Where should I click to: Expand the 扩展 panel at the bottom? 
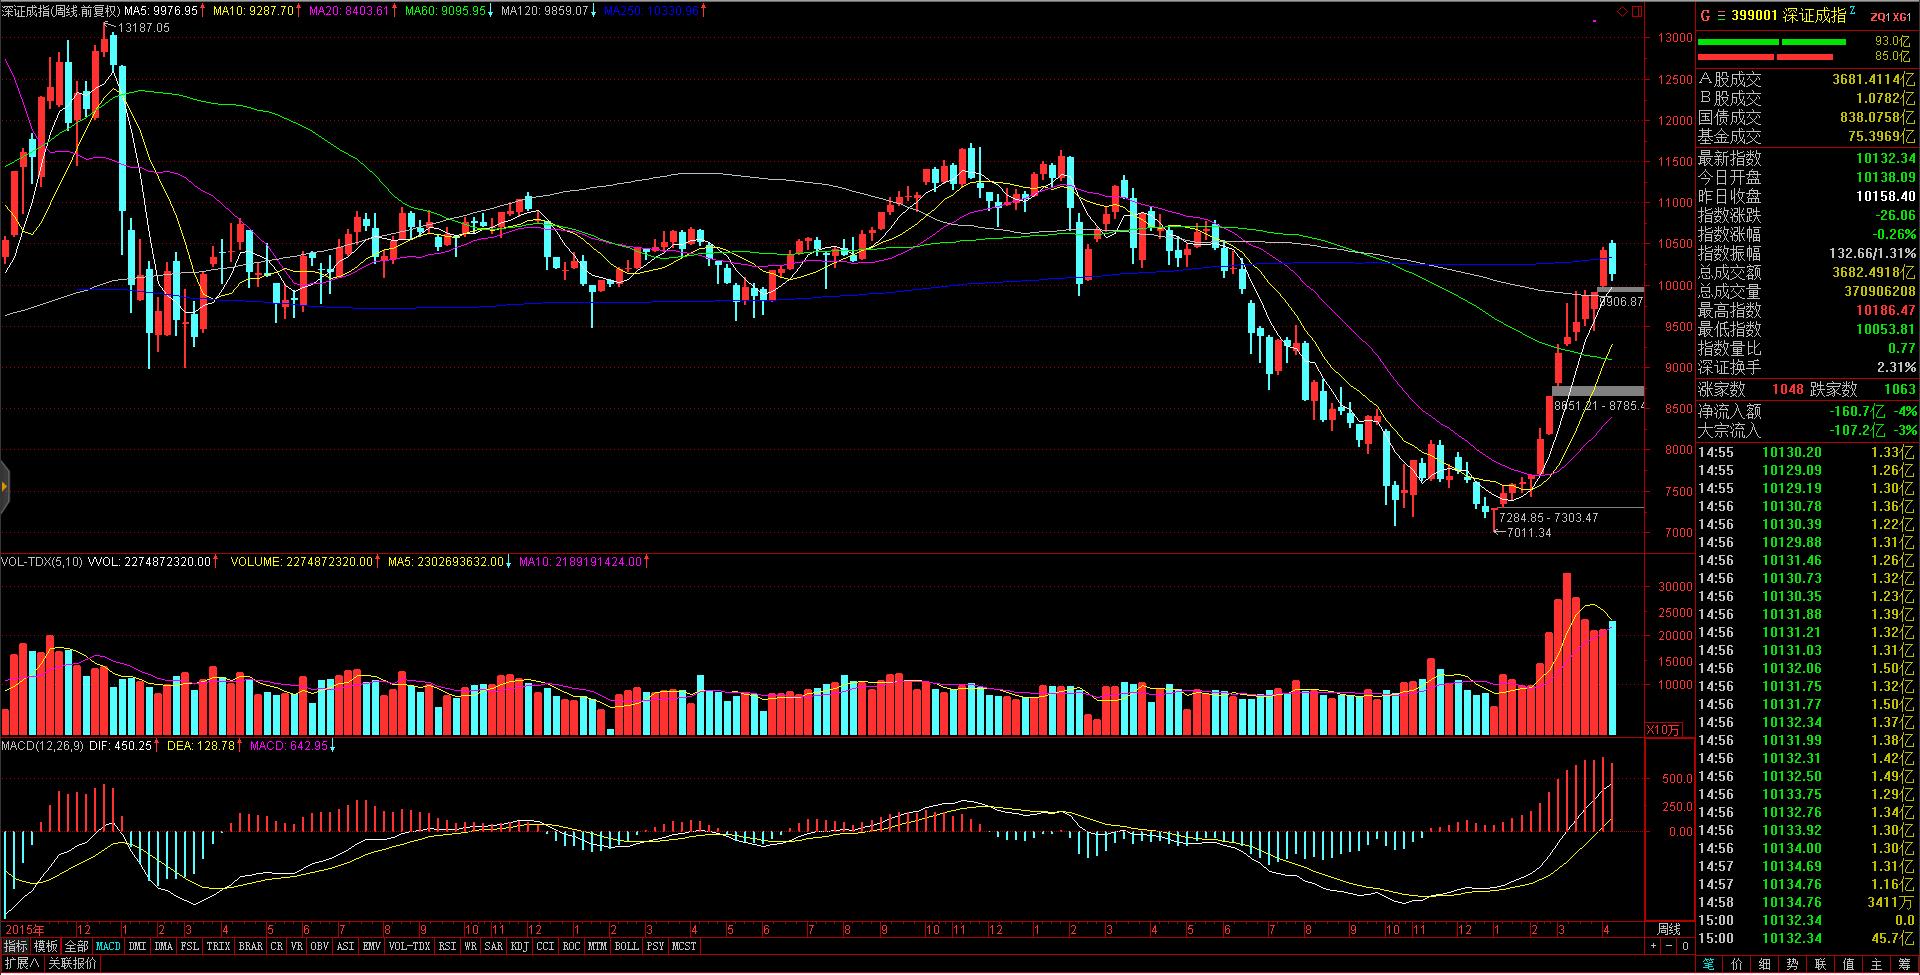(21, 964)
